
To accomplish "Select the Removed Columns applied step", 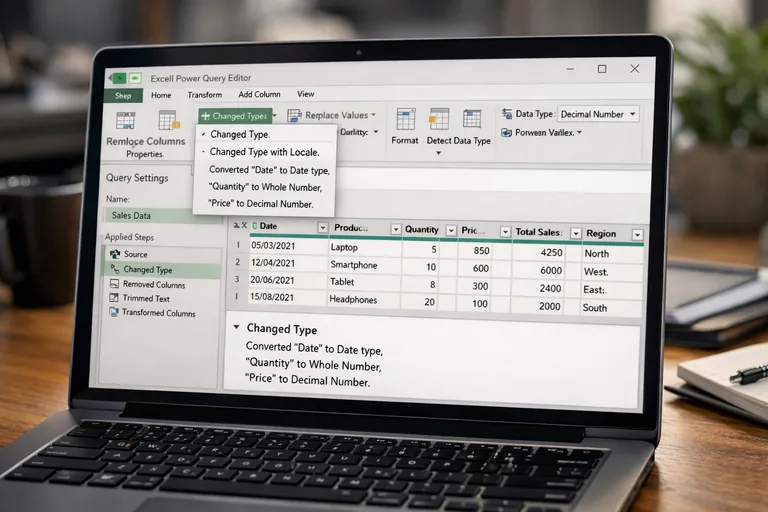I will coord(161,284).
